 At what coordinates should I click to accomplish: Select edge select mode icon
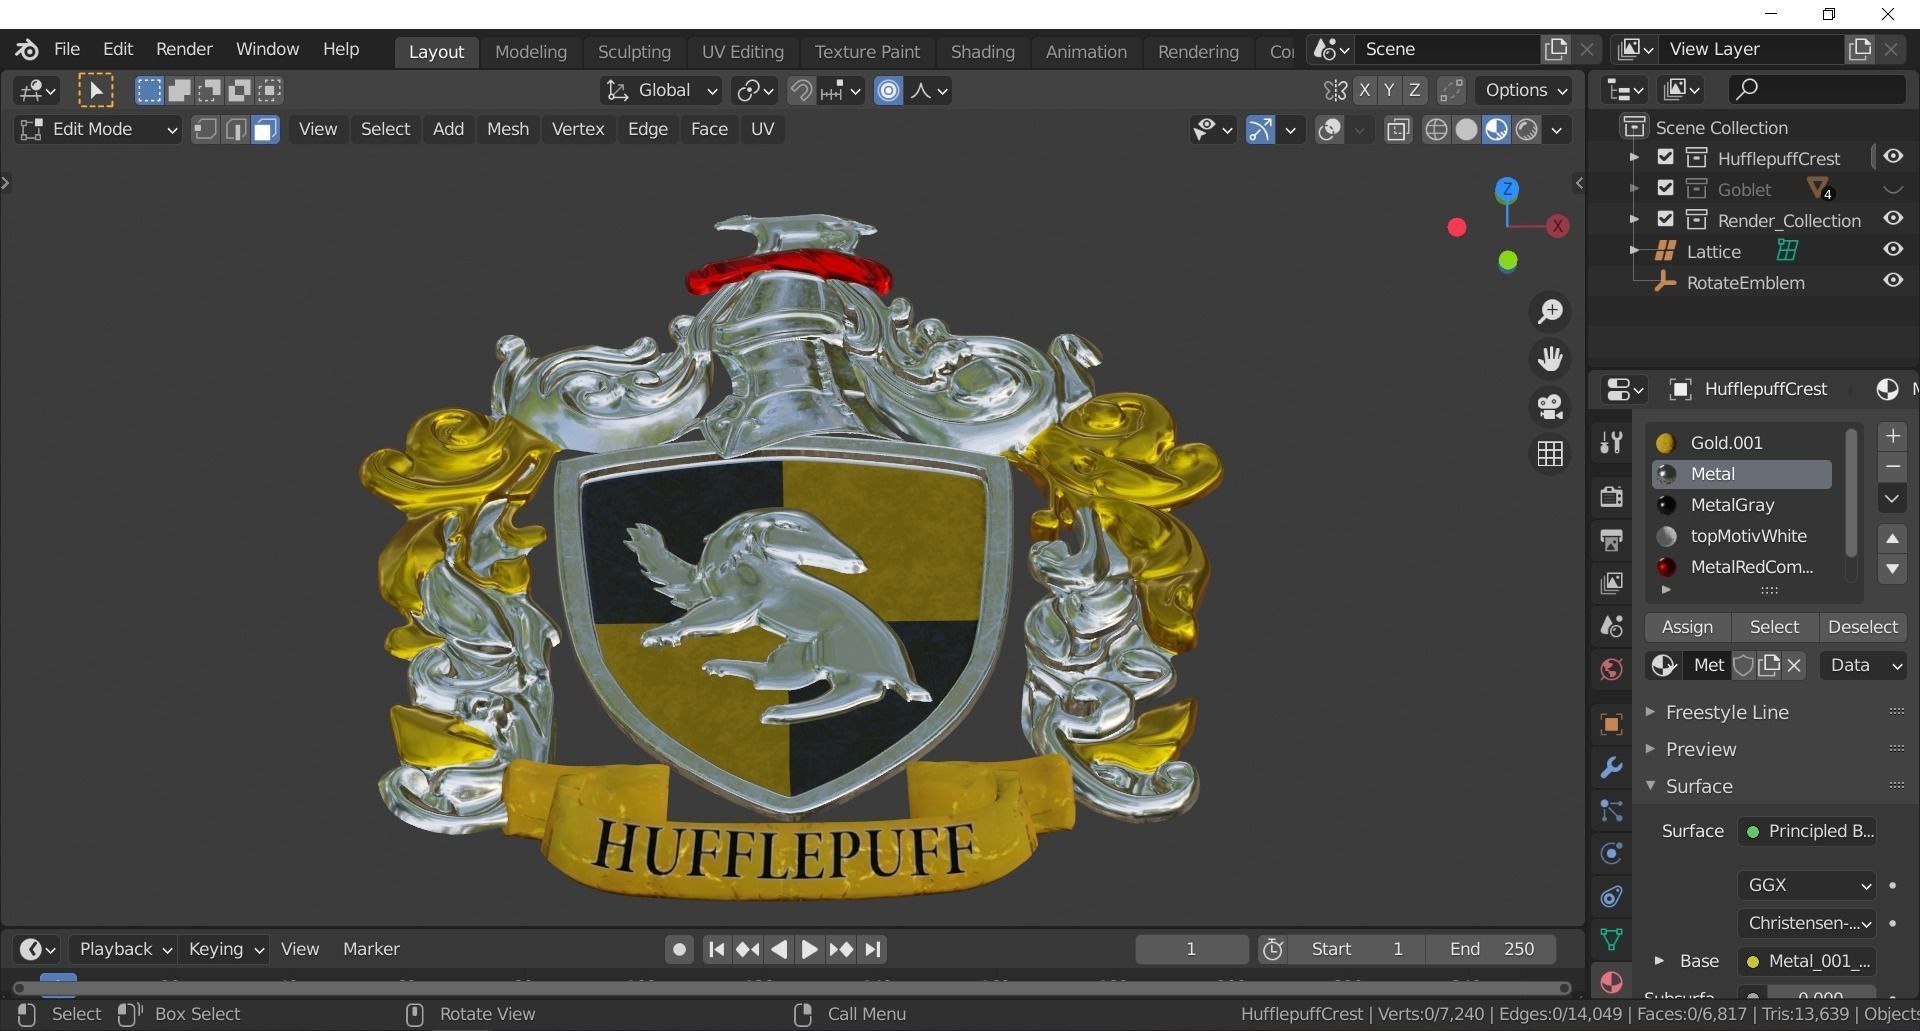[x=235, y=130]
